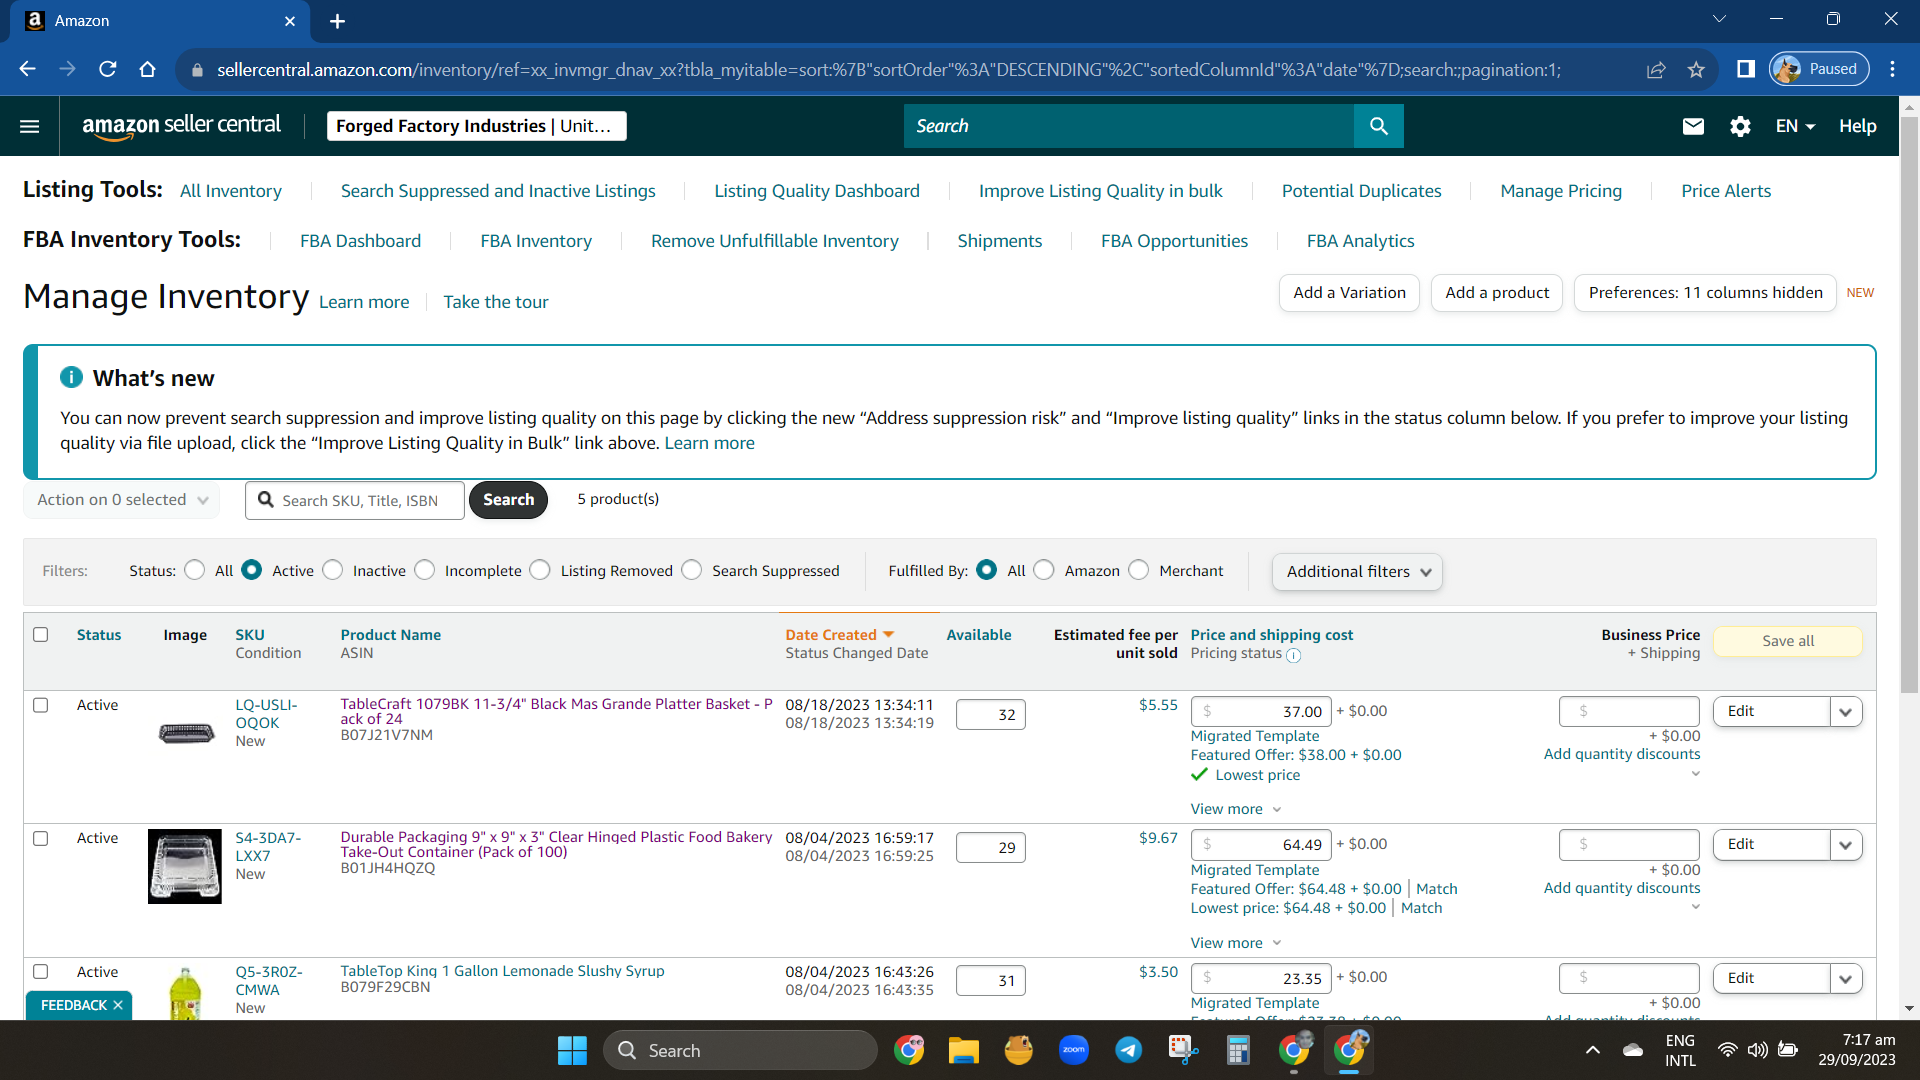This screenshot has height=1080, width=1920.
Task: Click the Search SKU, Title, ISBN field
Action: tap(355, 500)
